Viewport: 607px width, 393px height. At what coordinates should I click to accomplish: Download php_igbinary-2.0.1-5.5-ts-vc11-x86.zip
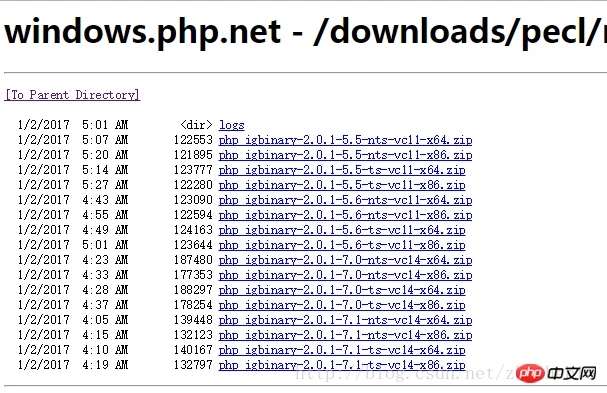(342, 185)
